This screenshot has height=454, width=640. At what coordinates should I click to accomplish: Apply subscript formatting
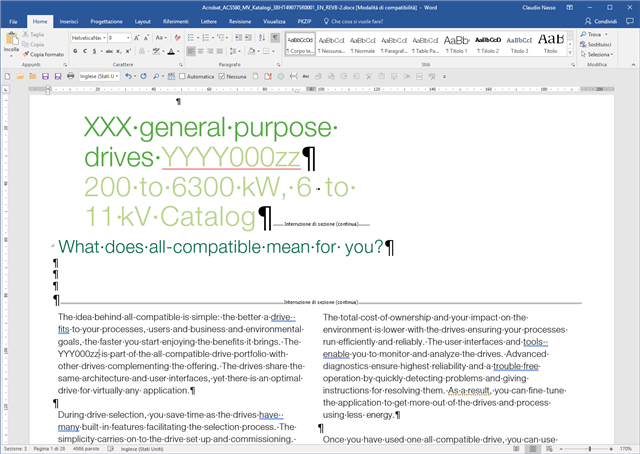click(118, 51)
